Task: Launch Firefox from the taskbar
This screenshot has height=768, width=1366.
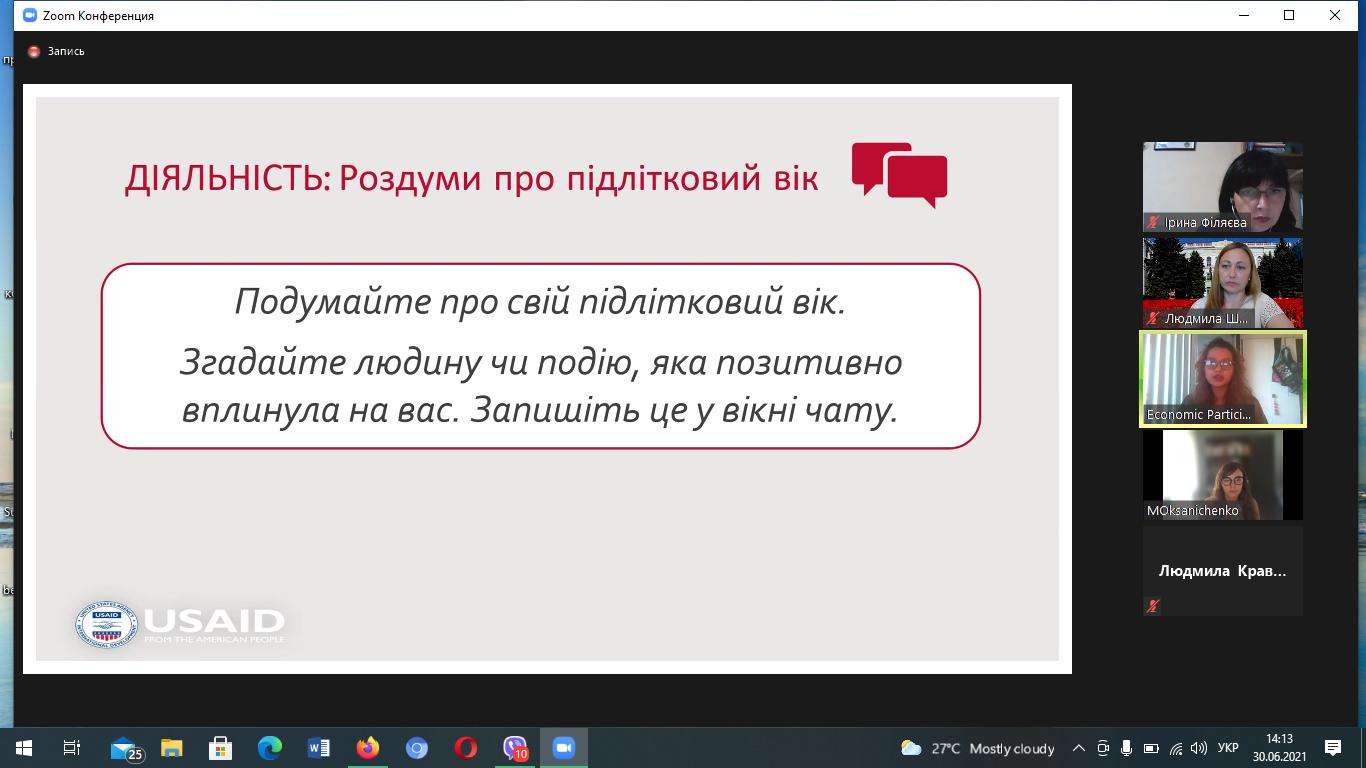Action: [x=367, y=747]
